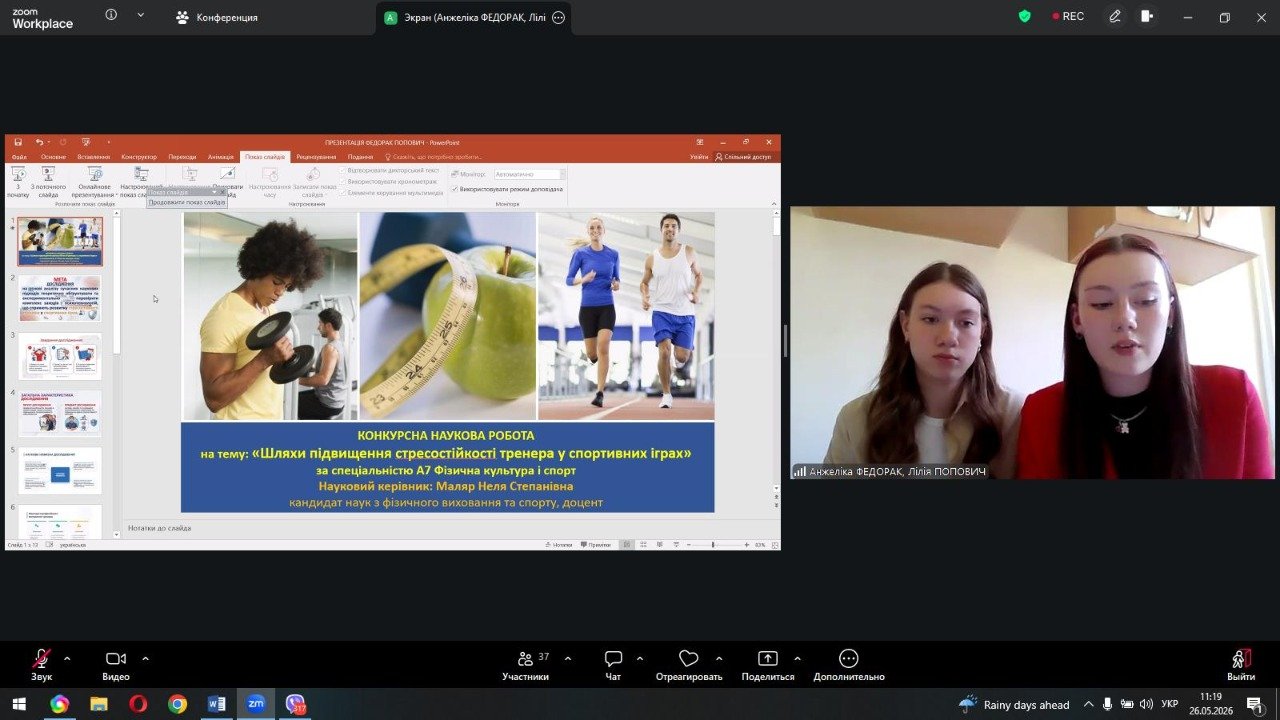Open the Файл tab in PowerPoint
Image resolution: width=1280 pixels, height=720 pixels.
click(19, 157)
